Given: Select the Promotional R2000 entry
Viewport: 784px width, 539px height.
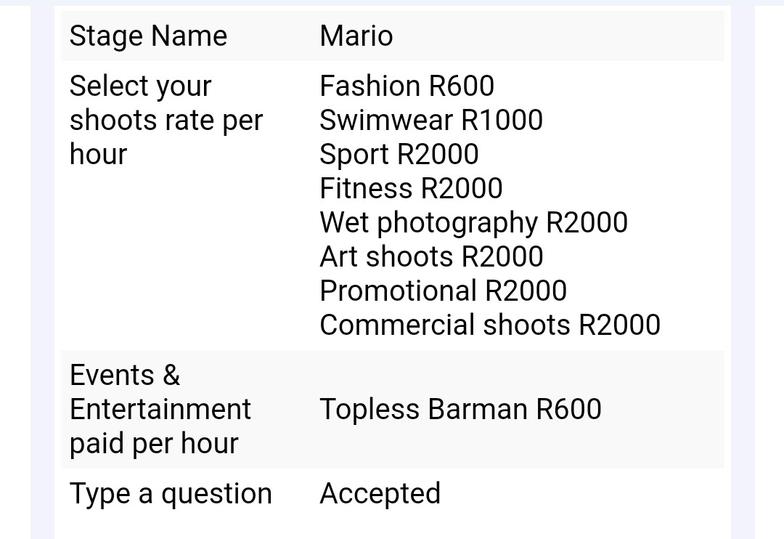Looking at the screenshot, I should click(x=443, y=290).
